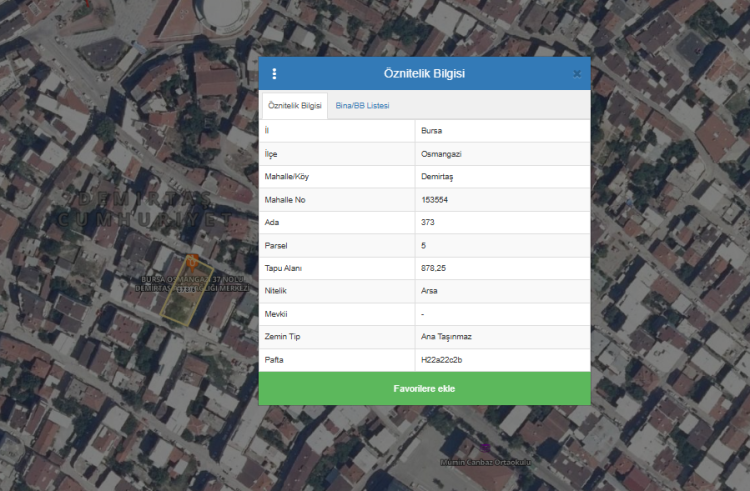Click the İl label link
Viewport: 750px width, 491px height.
click(x=267, y=130)
